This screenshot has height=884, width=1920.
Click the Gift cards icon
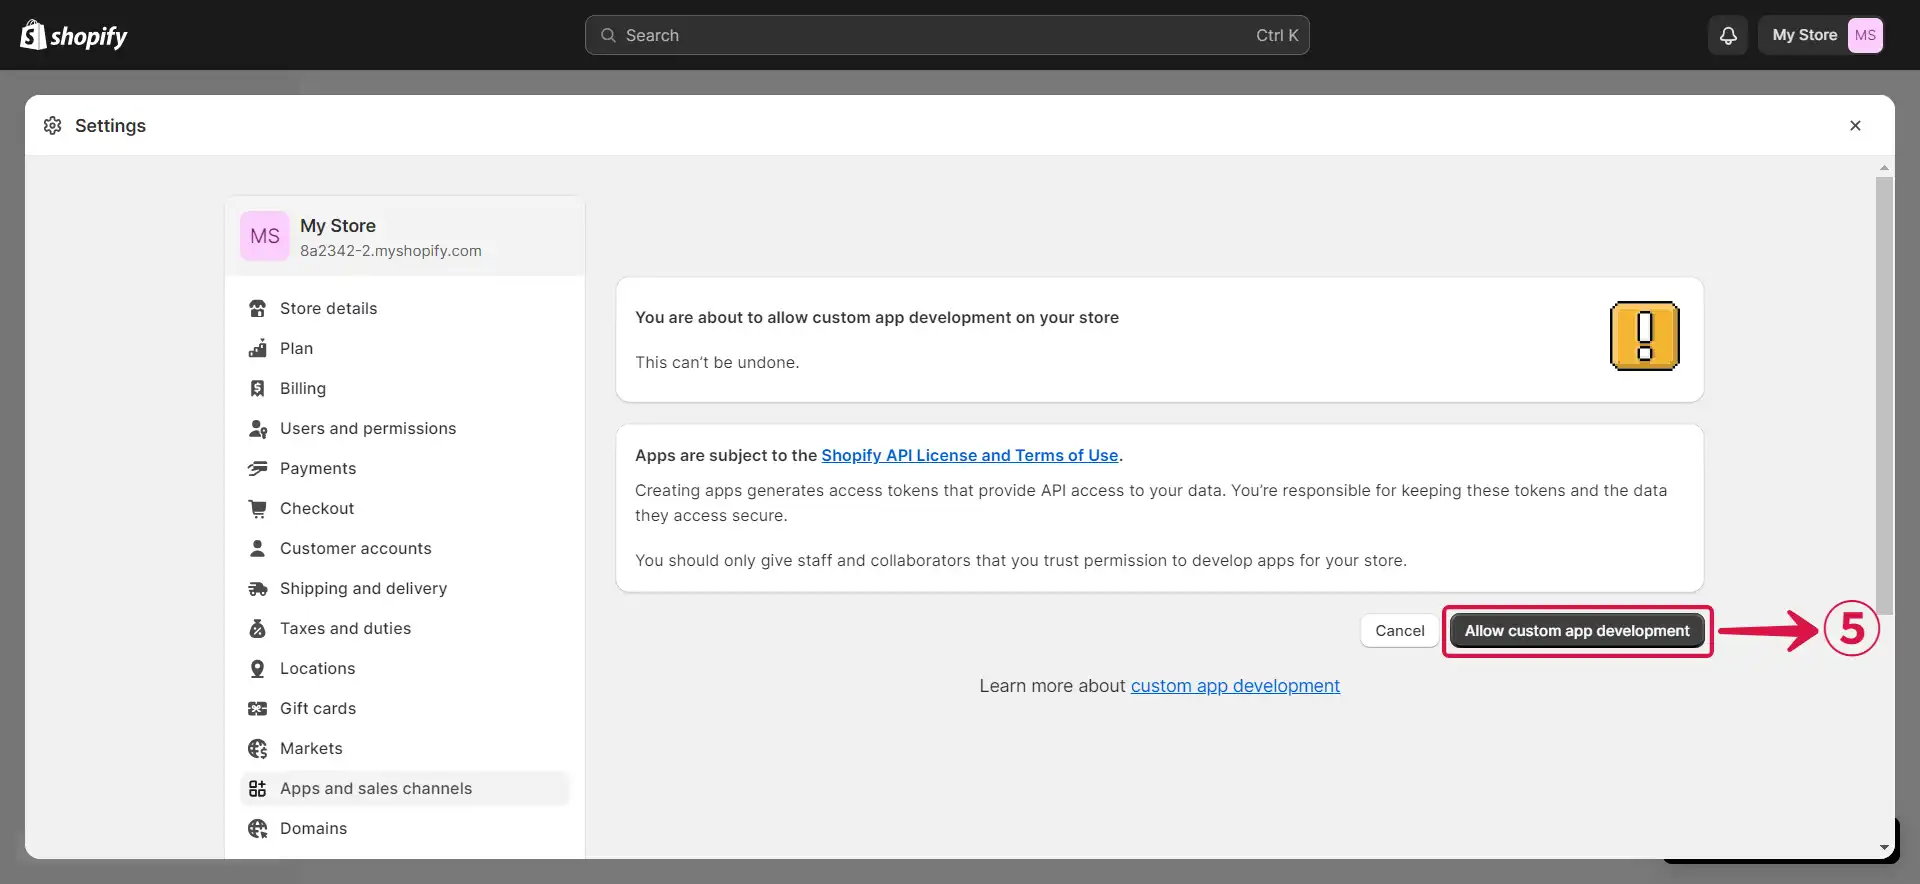click(258, 708)
